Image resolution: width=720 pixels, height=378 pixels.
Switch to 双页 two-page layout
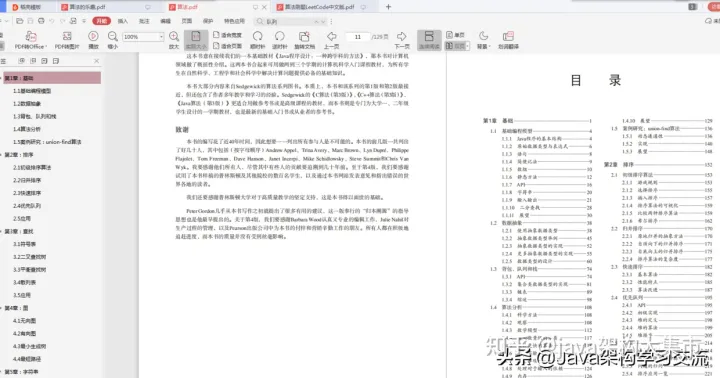pos(455,46)
